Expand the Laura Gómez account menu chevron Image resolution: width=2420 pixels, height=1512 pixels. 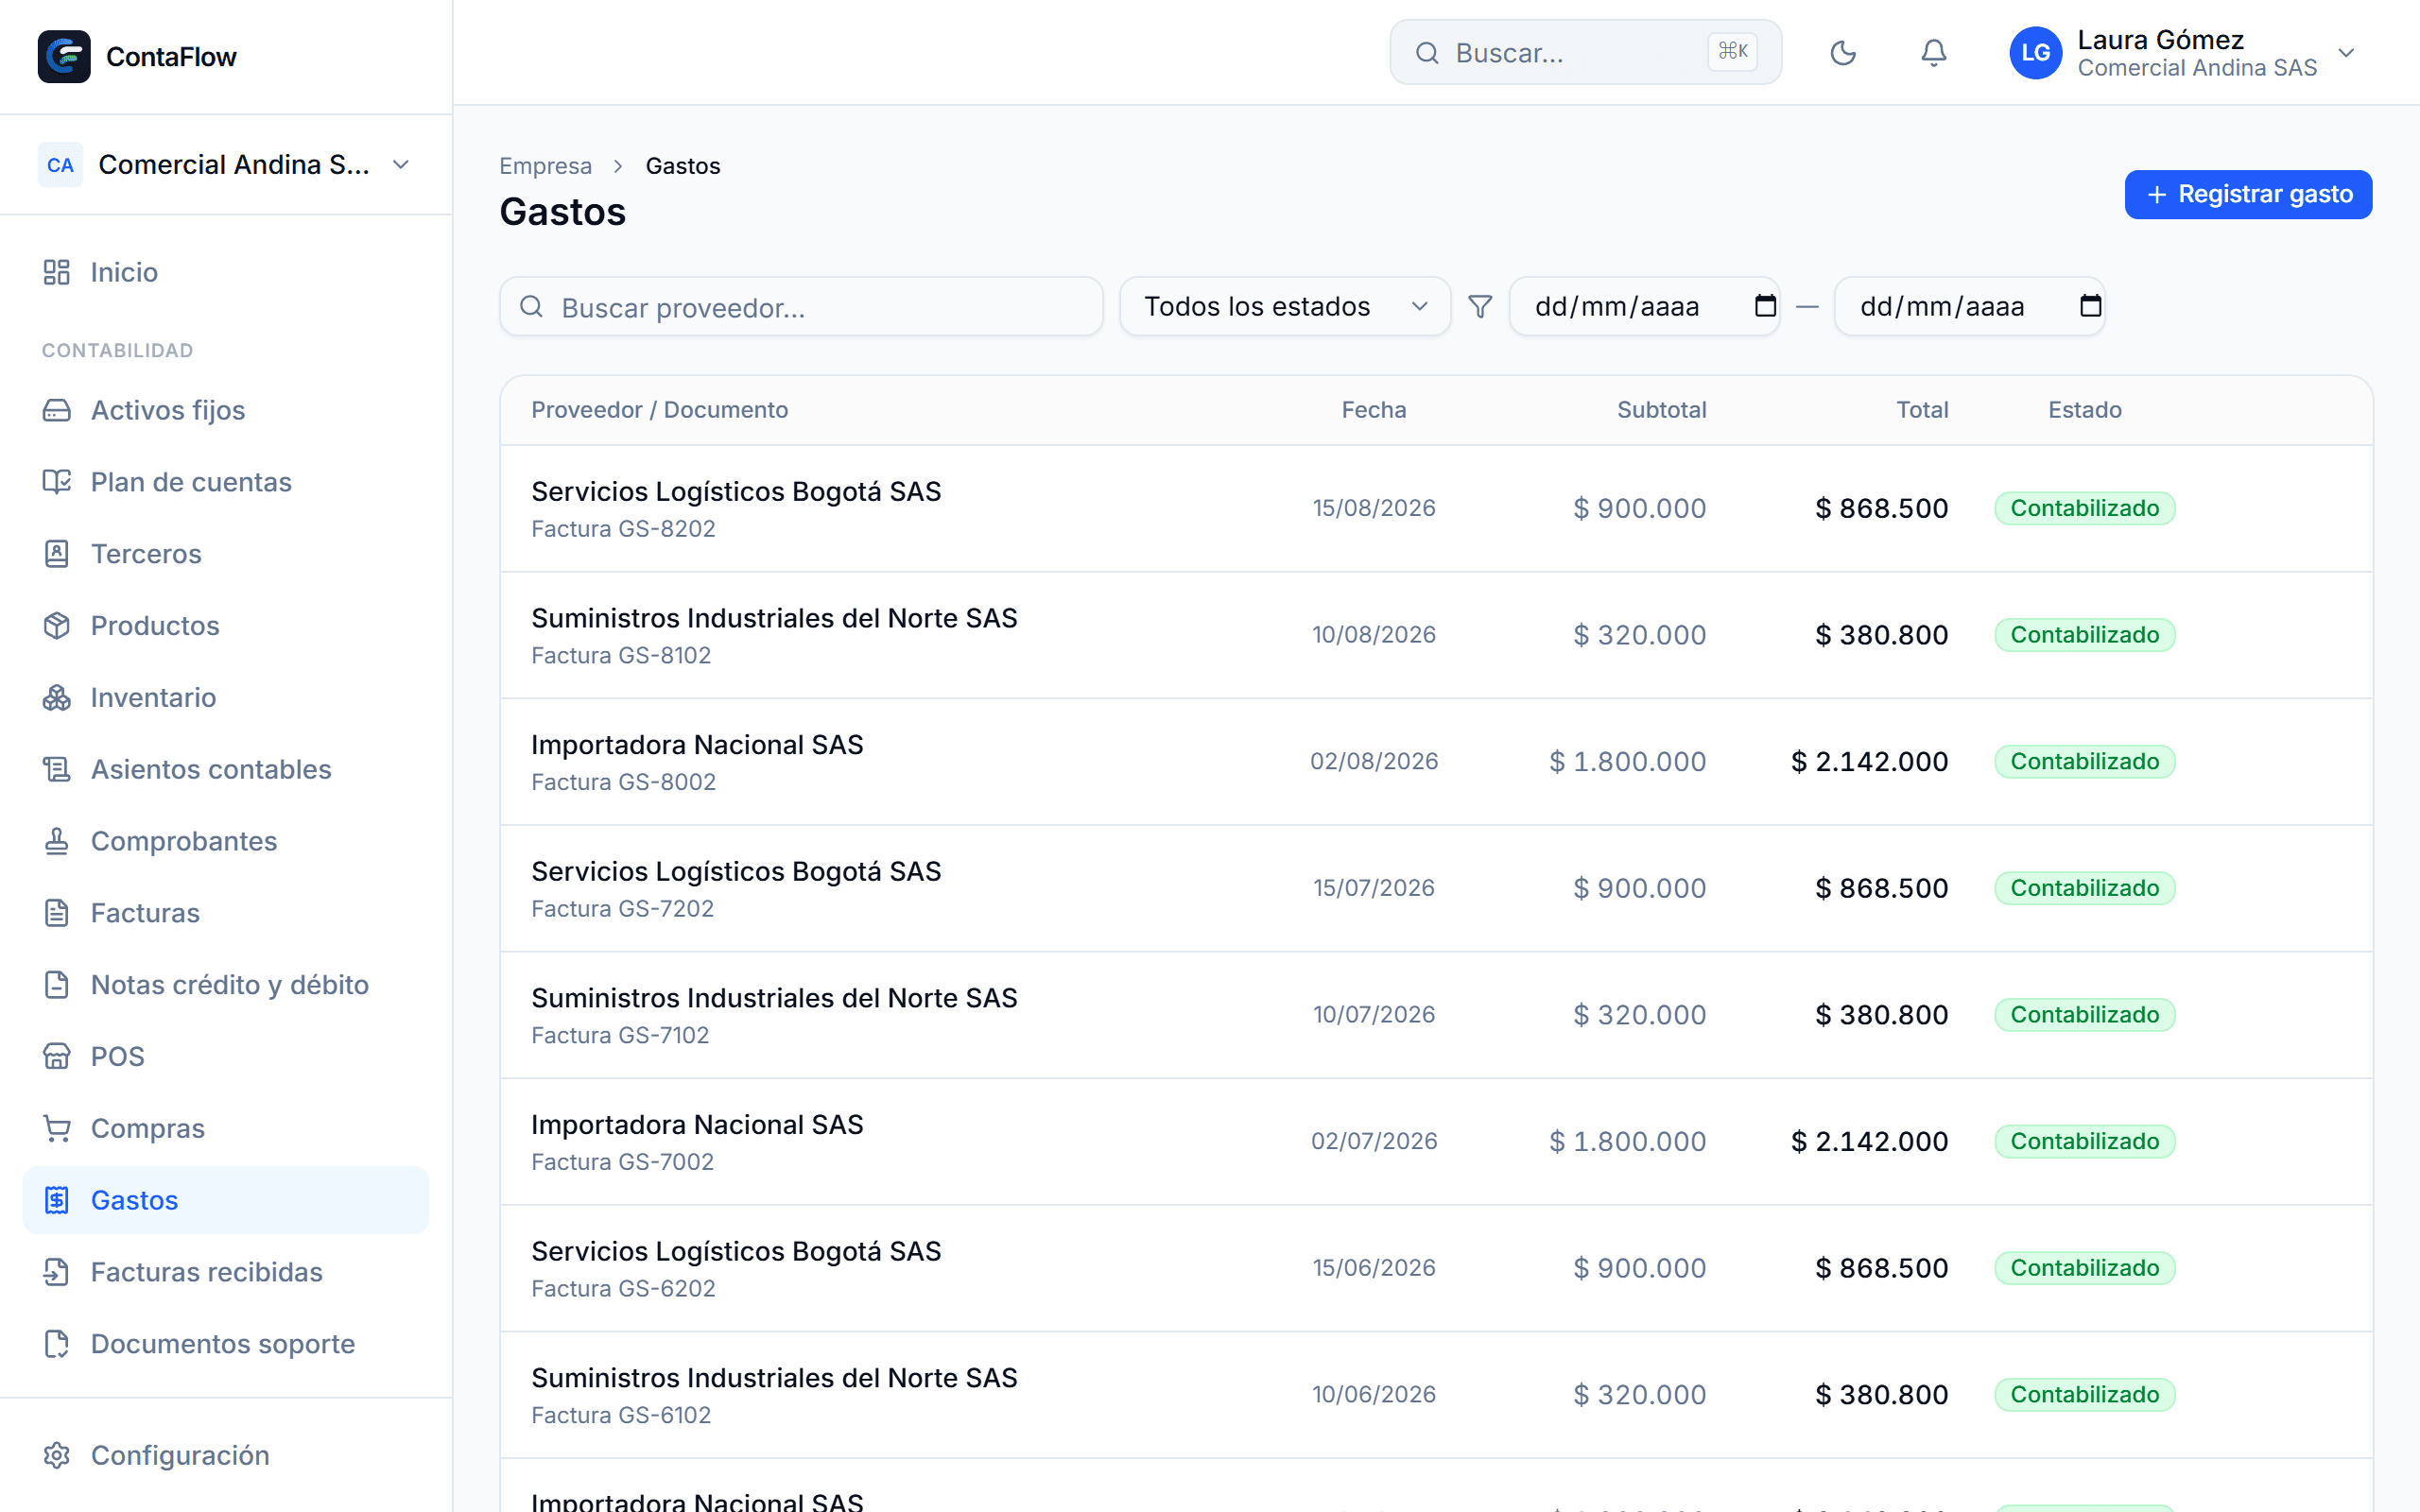pos(2347,52)
